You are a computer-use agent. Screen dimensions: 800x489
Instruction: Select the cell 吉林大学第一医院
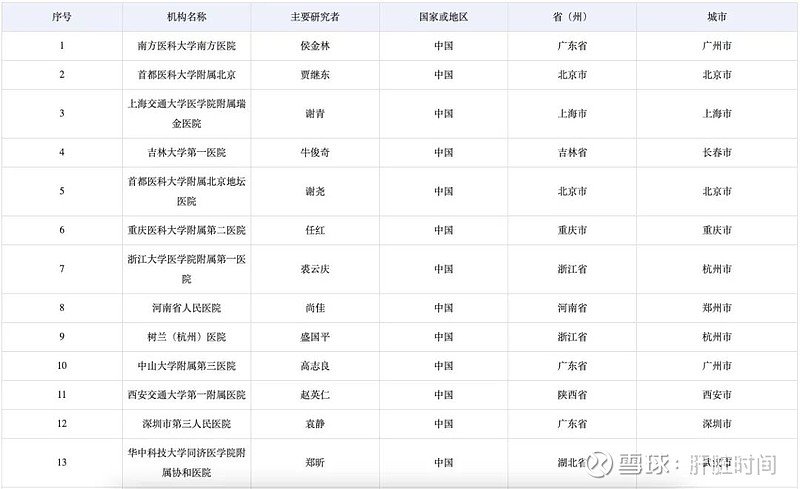pyautogui.click(x=187, y=153)
